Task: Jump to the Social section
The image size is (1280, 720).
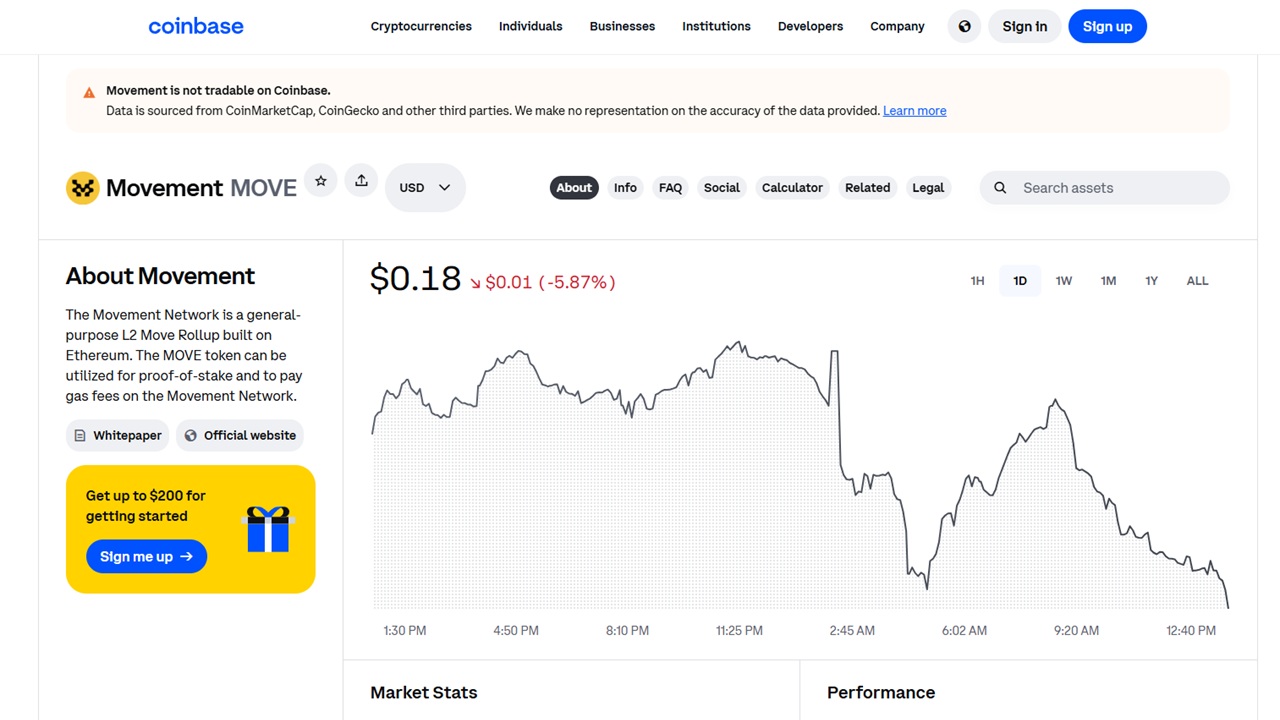Action: point(721,187)
